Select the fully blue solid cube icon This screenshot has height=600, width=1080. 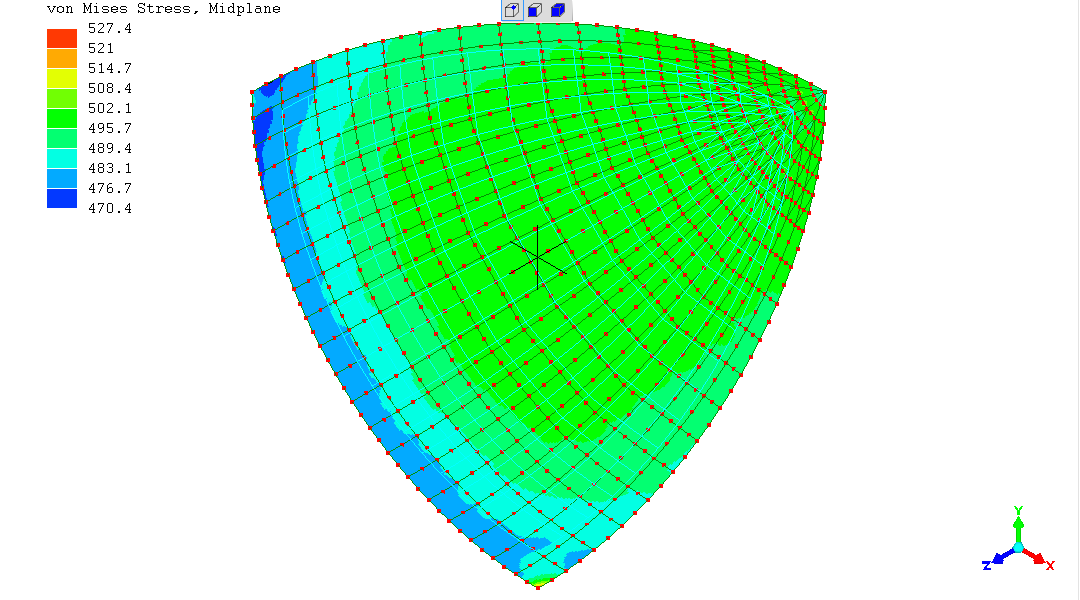(x=558, y=11)
